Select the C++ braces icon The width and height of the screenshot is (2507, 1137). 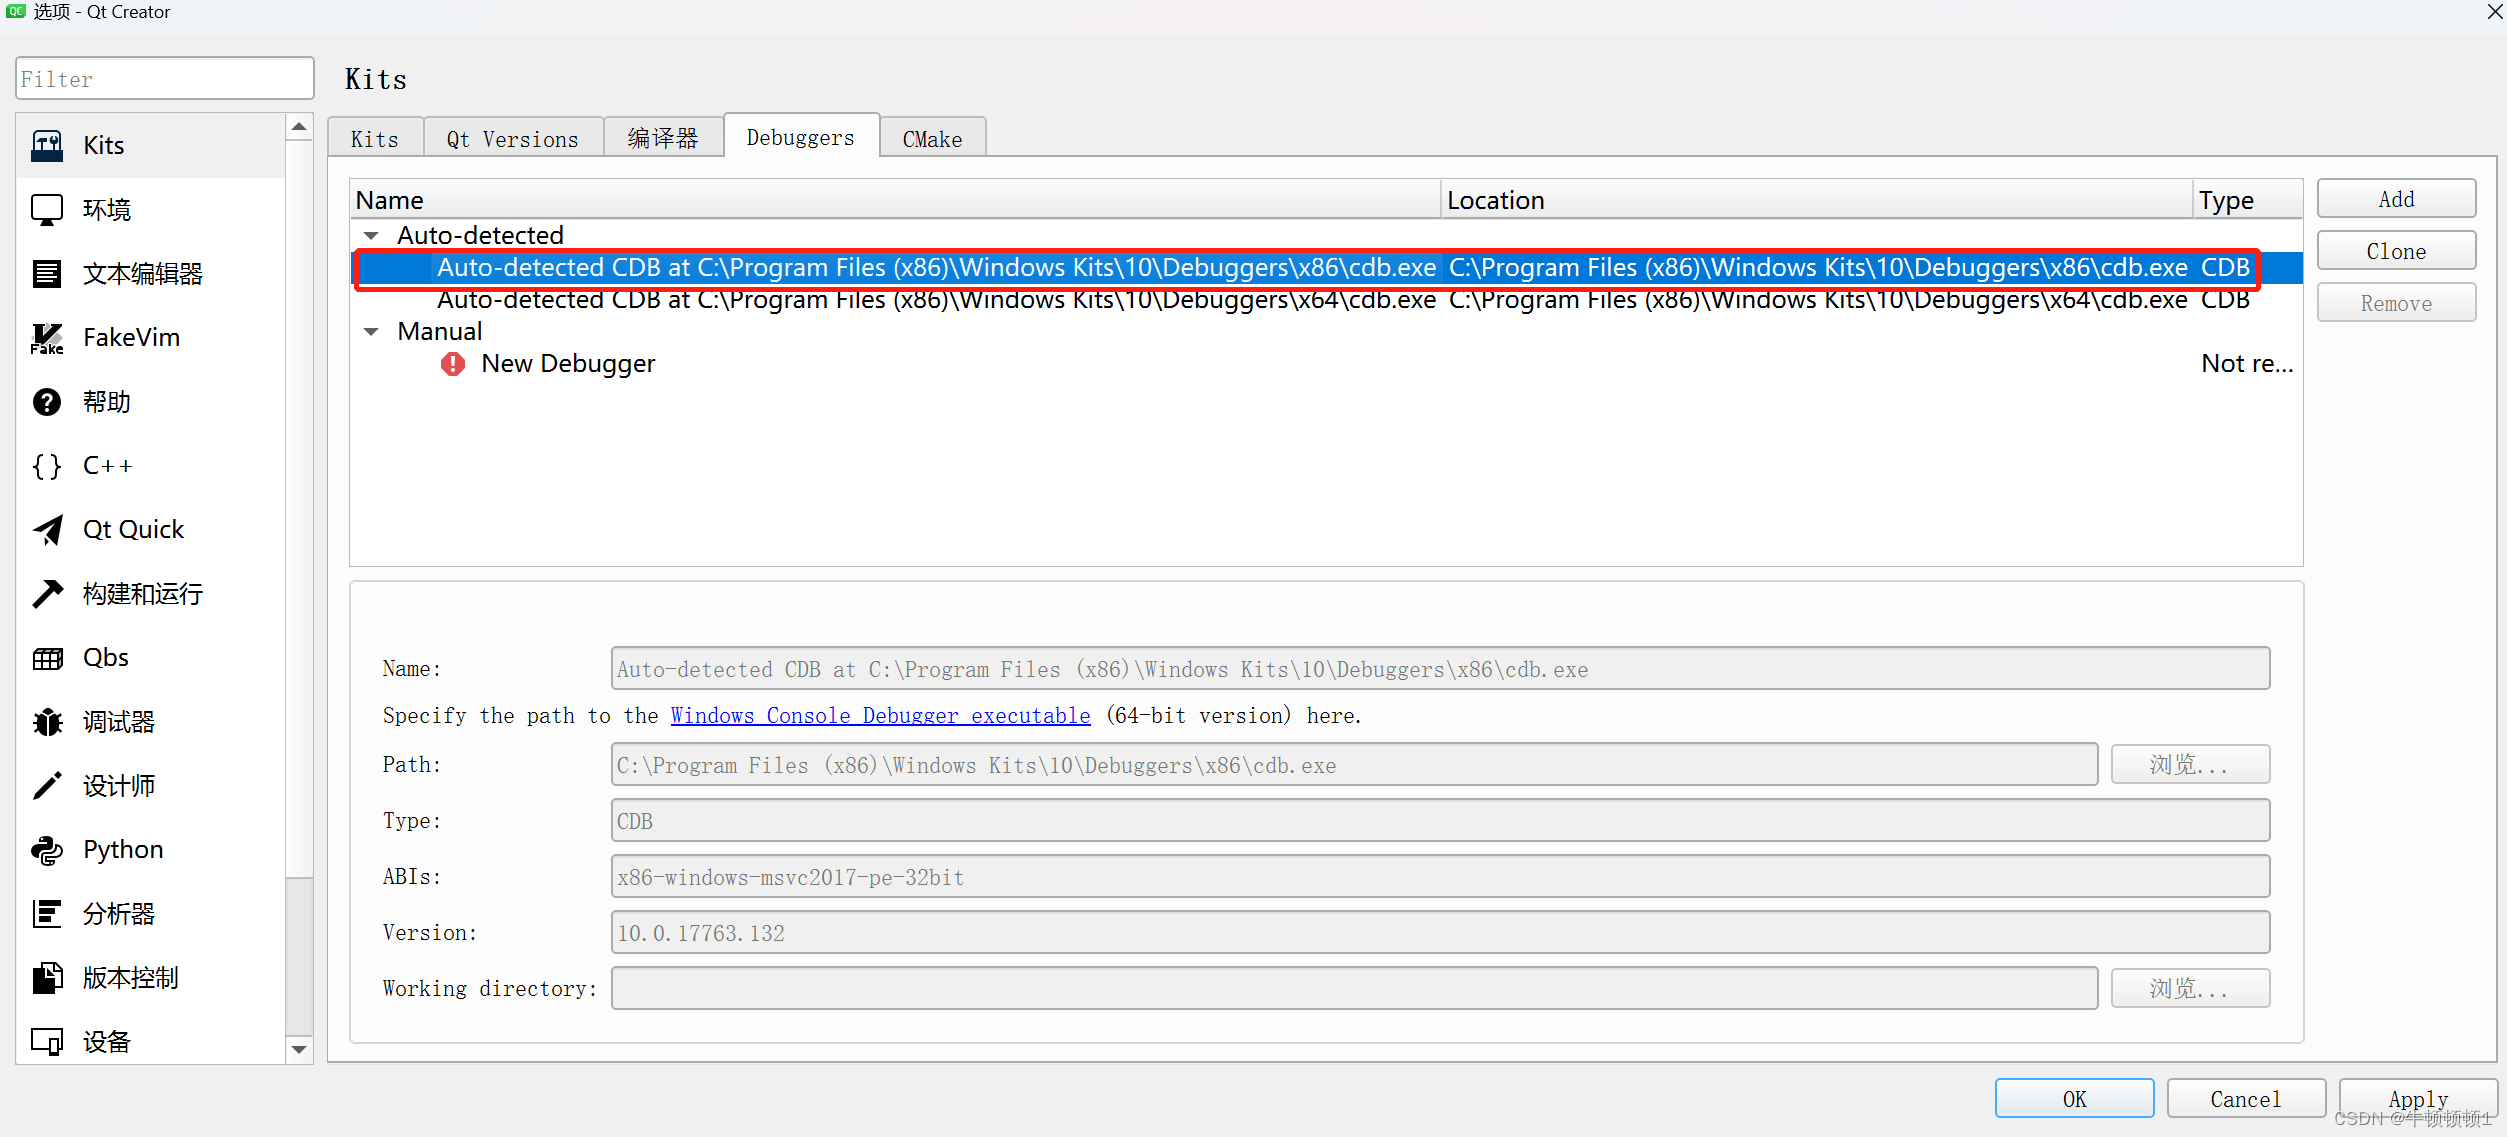tap(47, 466)
